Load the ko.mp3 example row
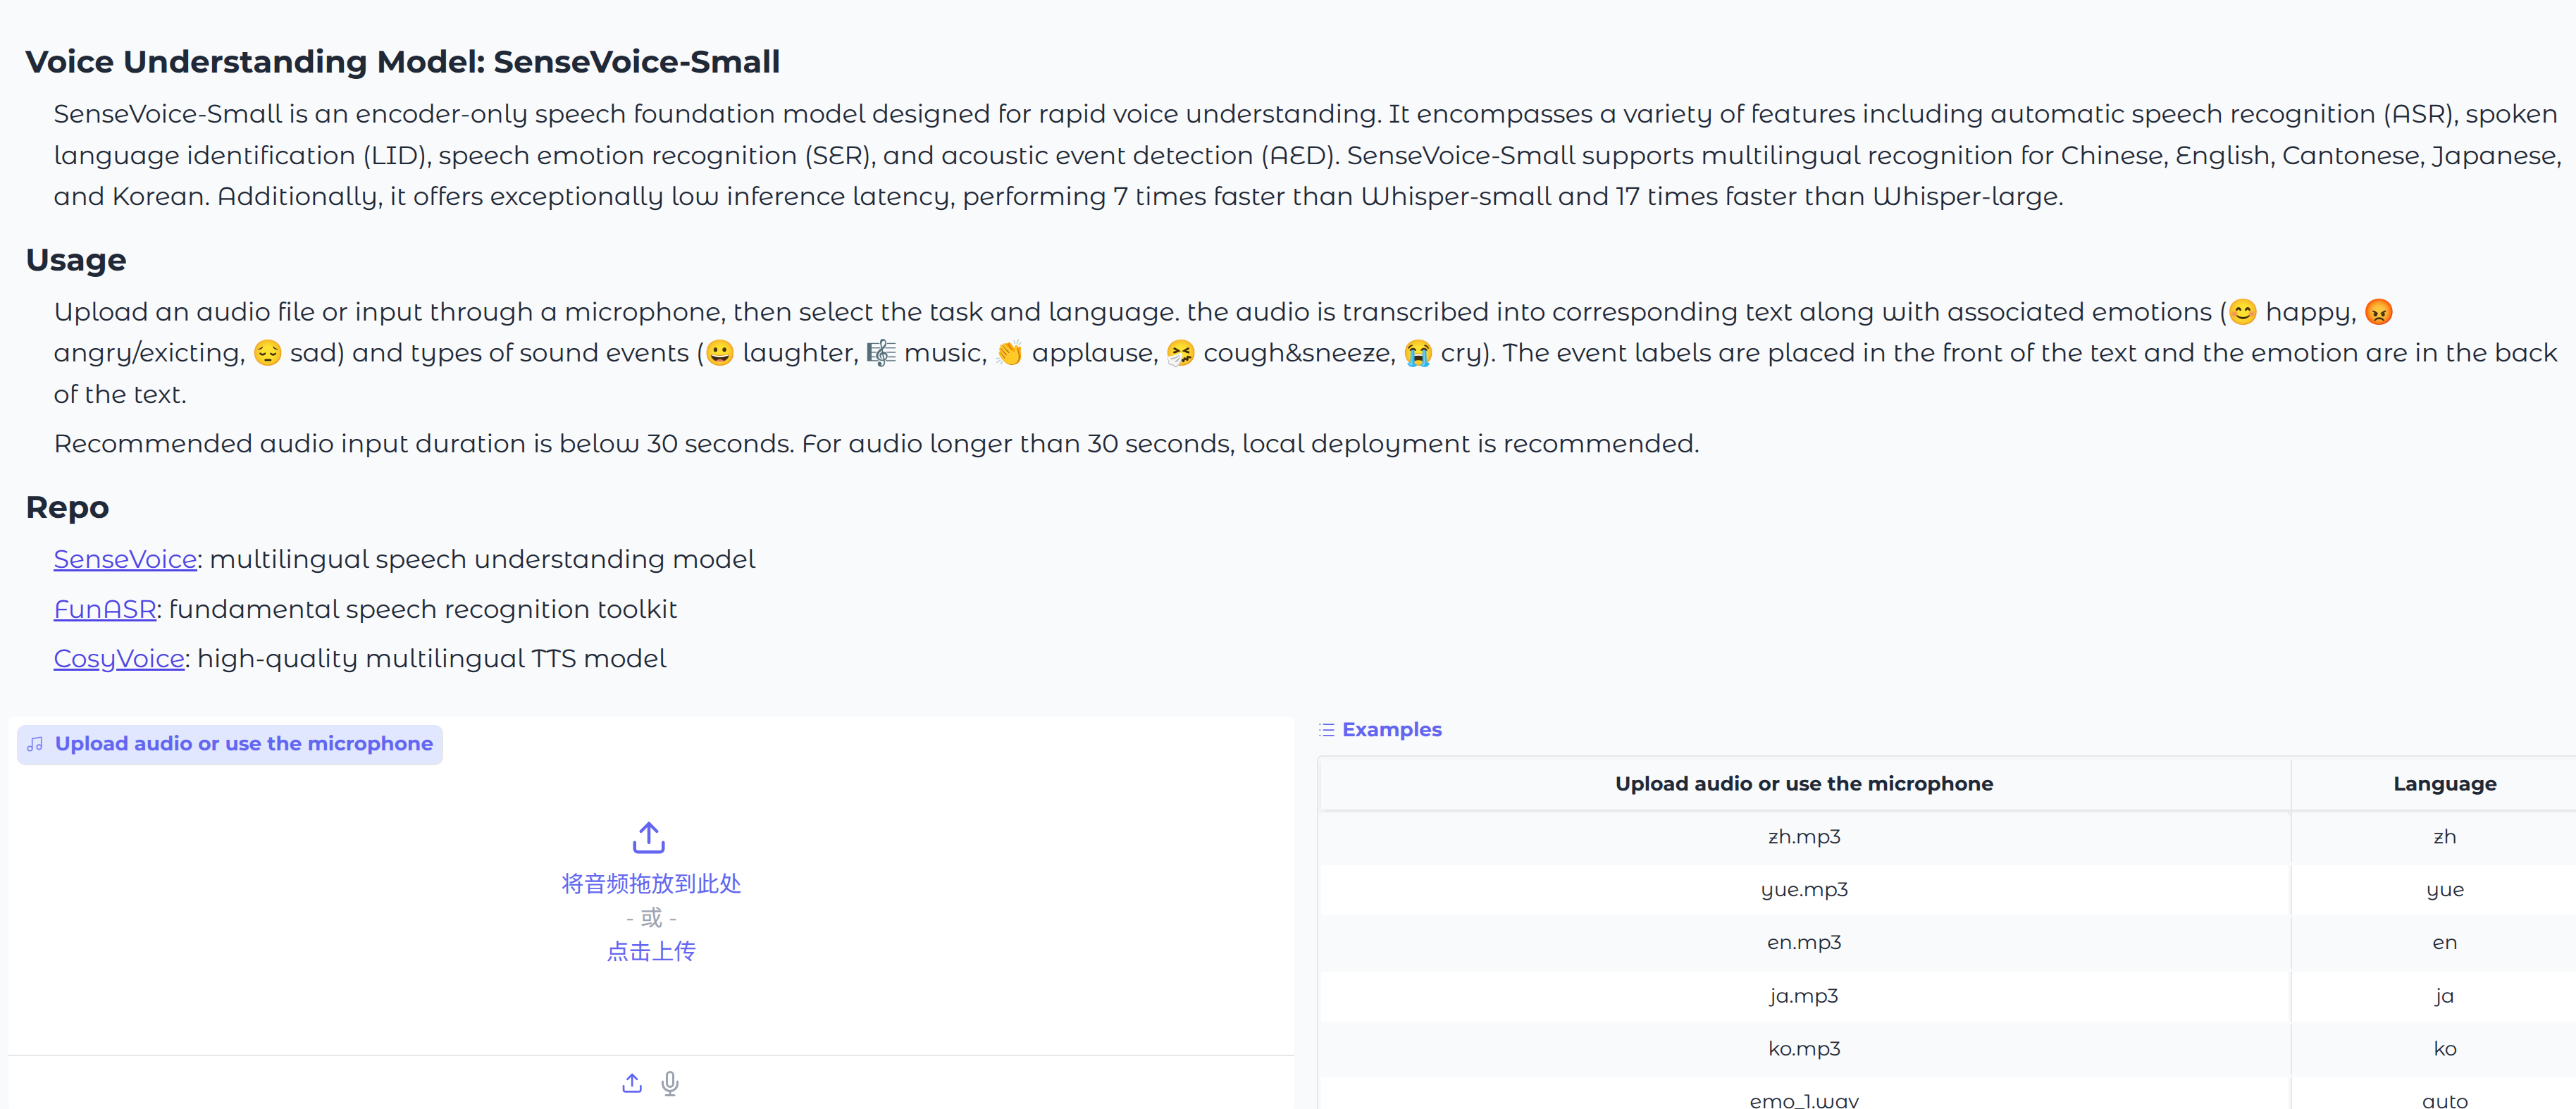The image size is (2576, 1109). (x=1947, y=1049)
